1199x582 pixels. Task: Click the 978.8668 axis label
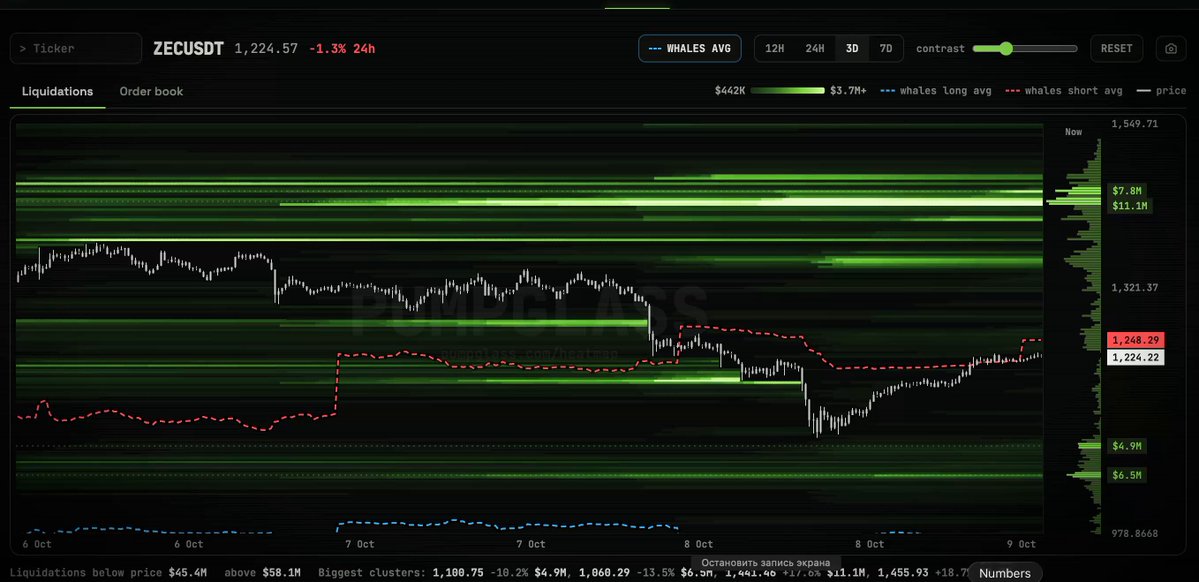(x=1136, y=534)
